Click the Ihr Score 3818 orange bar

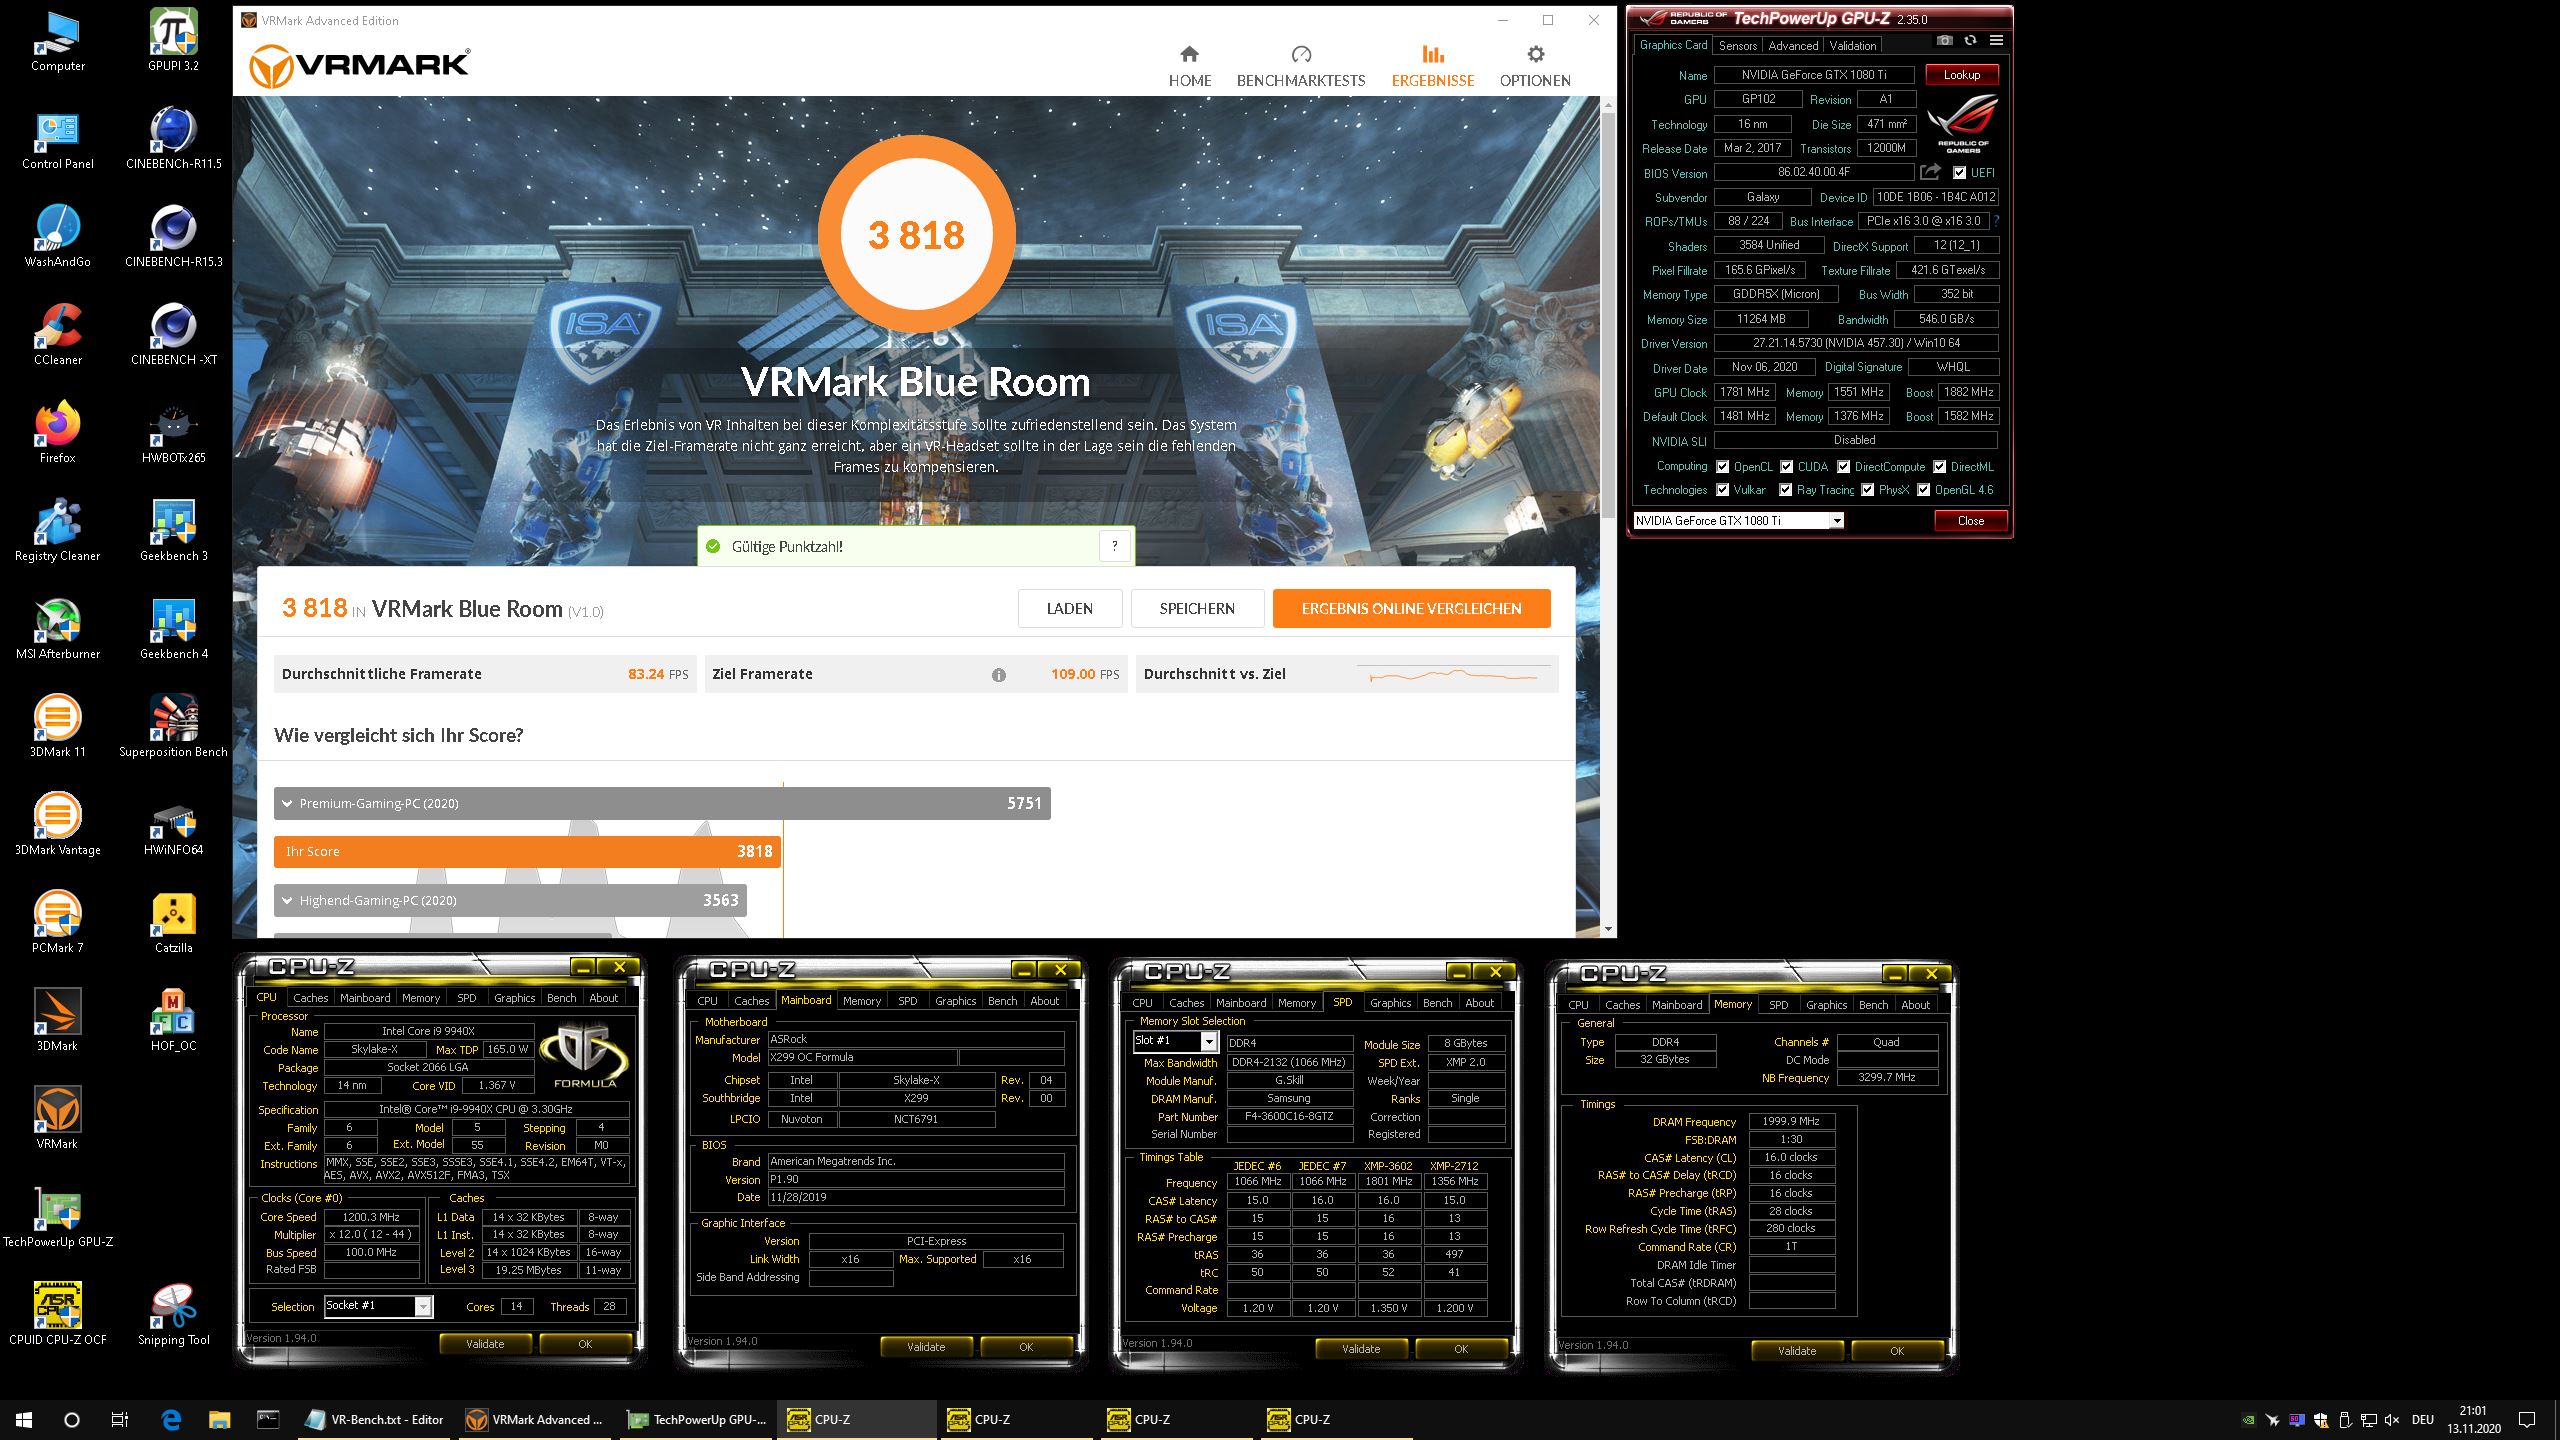point(527,851)
